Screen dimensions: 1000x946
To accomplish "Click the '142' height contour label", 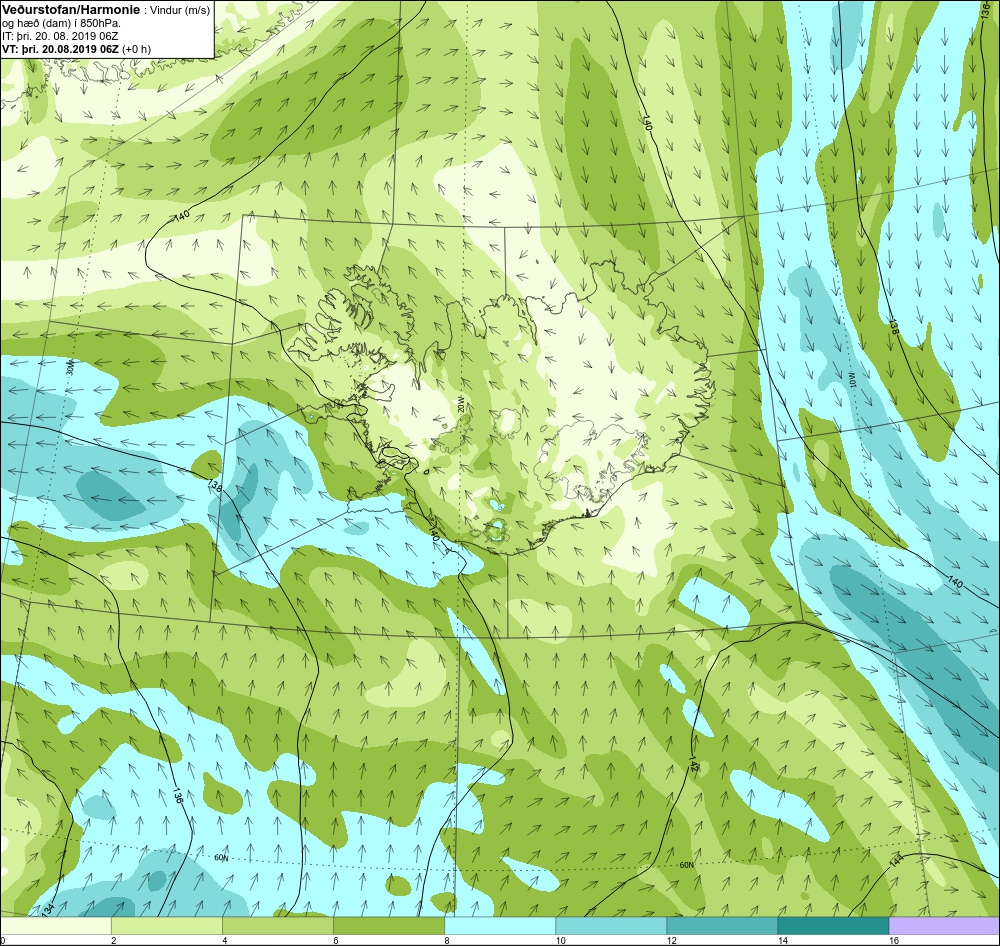I will (x=693, y=763).
